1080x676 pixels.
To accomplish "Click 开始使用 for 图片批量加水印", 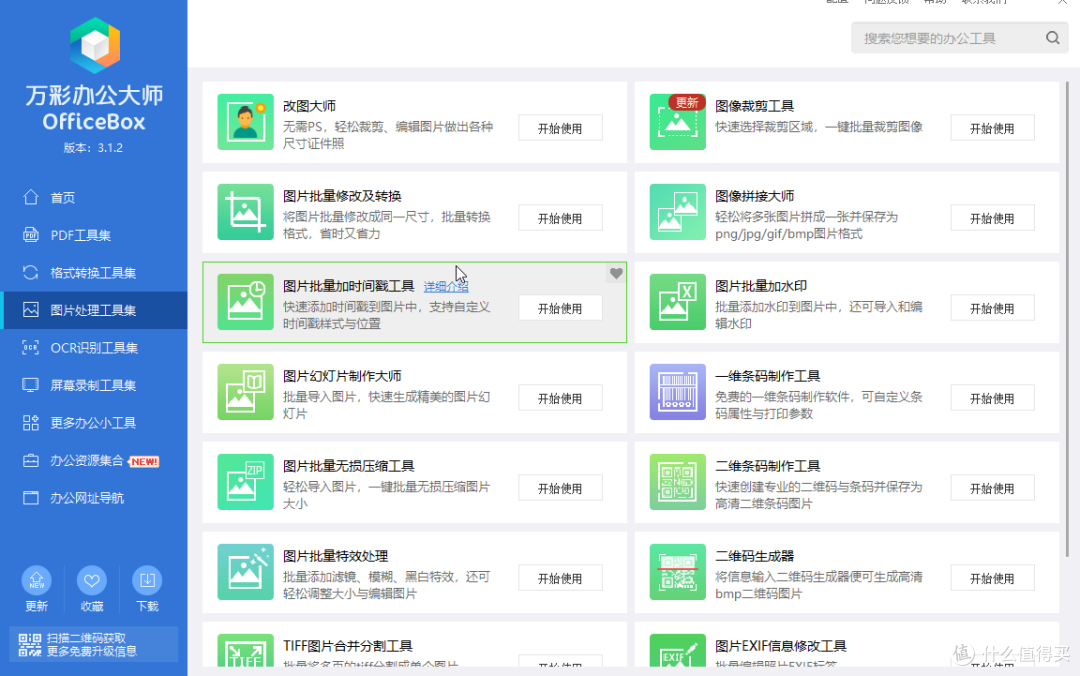I will [x=992, y=308].
